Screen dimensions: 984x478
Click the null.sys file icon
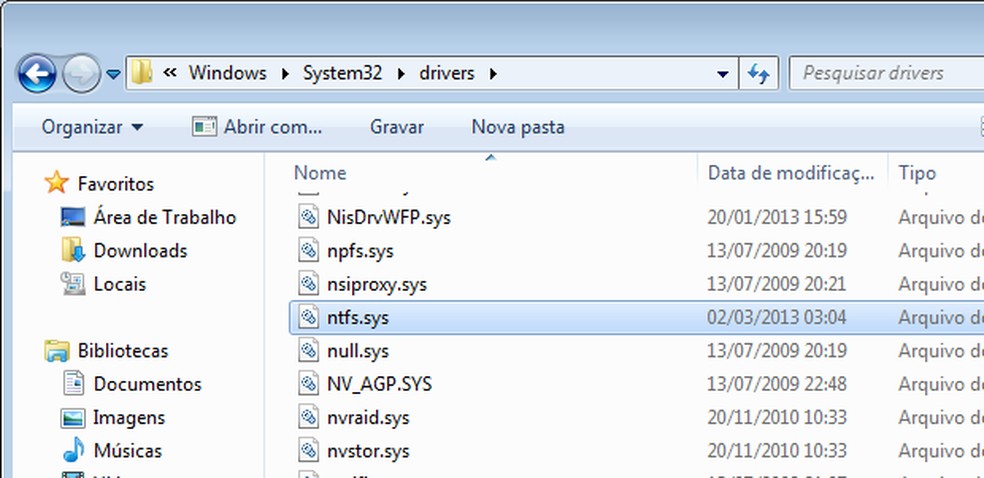[x=308, y=350]
